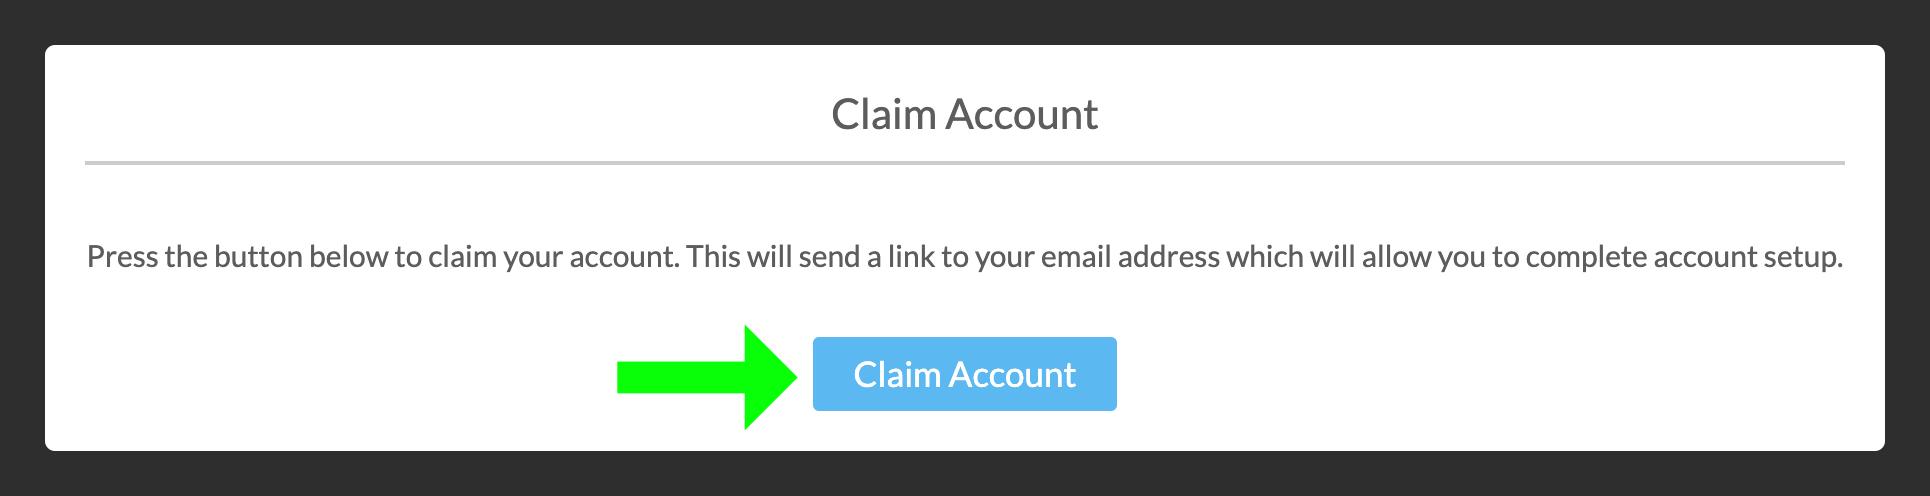
Task: Click the arrowhead tip of the green arrow
Action: [x=790, y=377]
